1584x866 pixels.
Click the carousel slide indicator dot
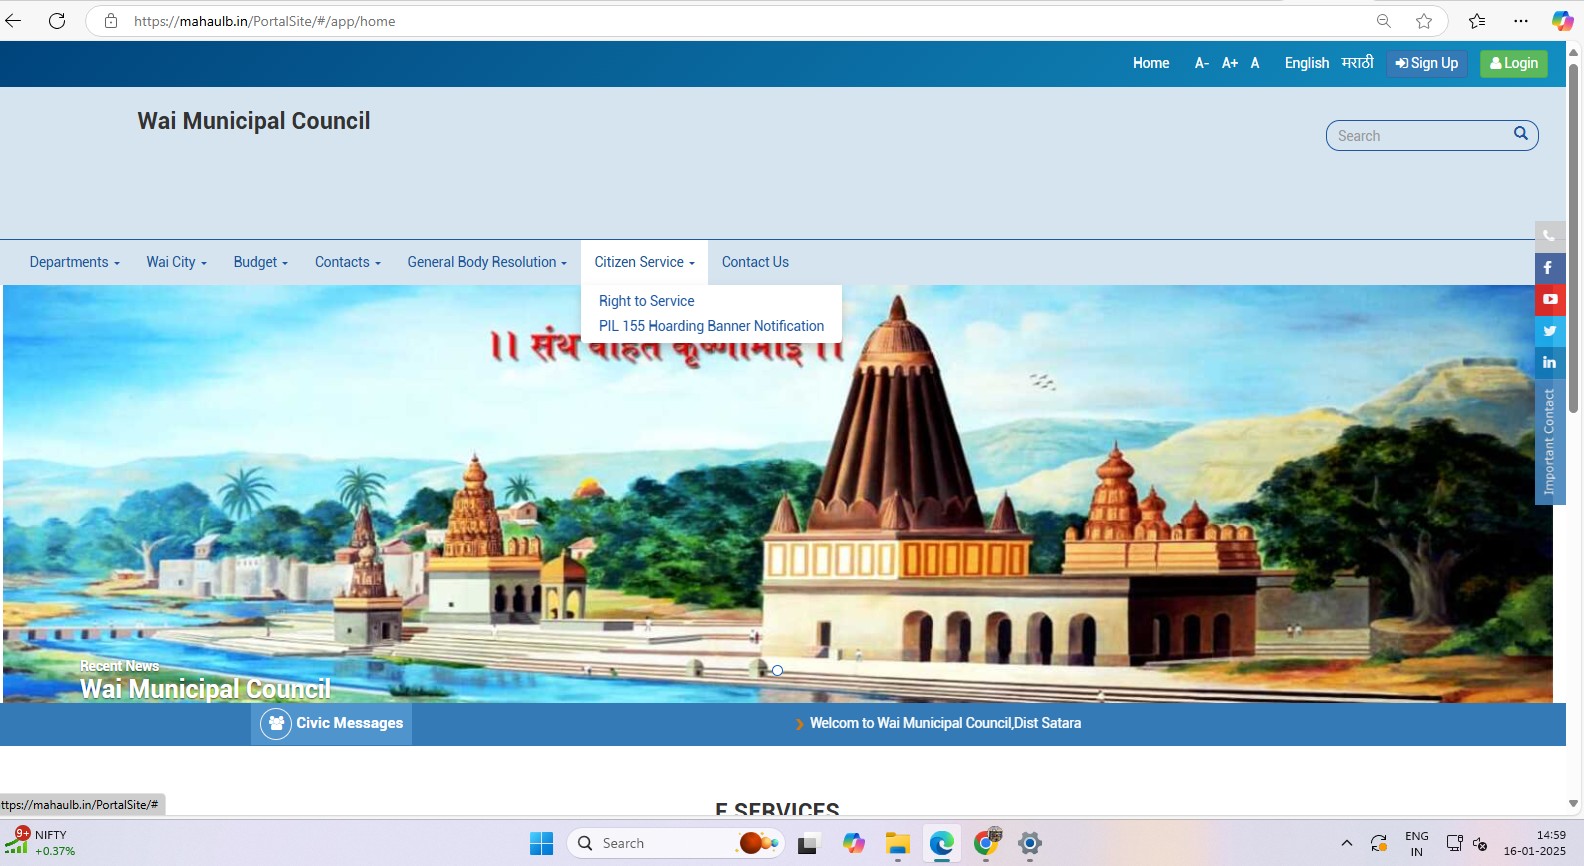777,670
